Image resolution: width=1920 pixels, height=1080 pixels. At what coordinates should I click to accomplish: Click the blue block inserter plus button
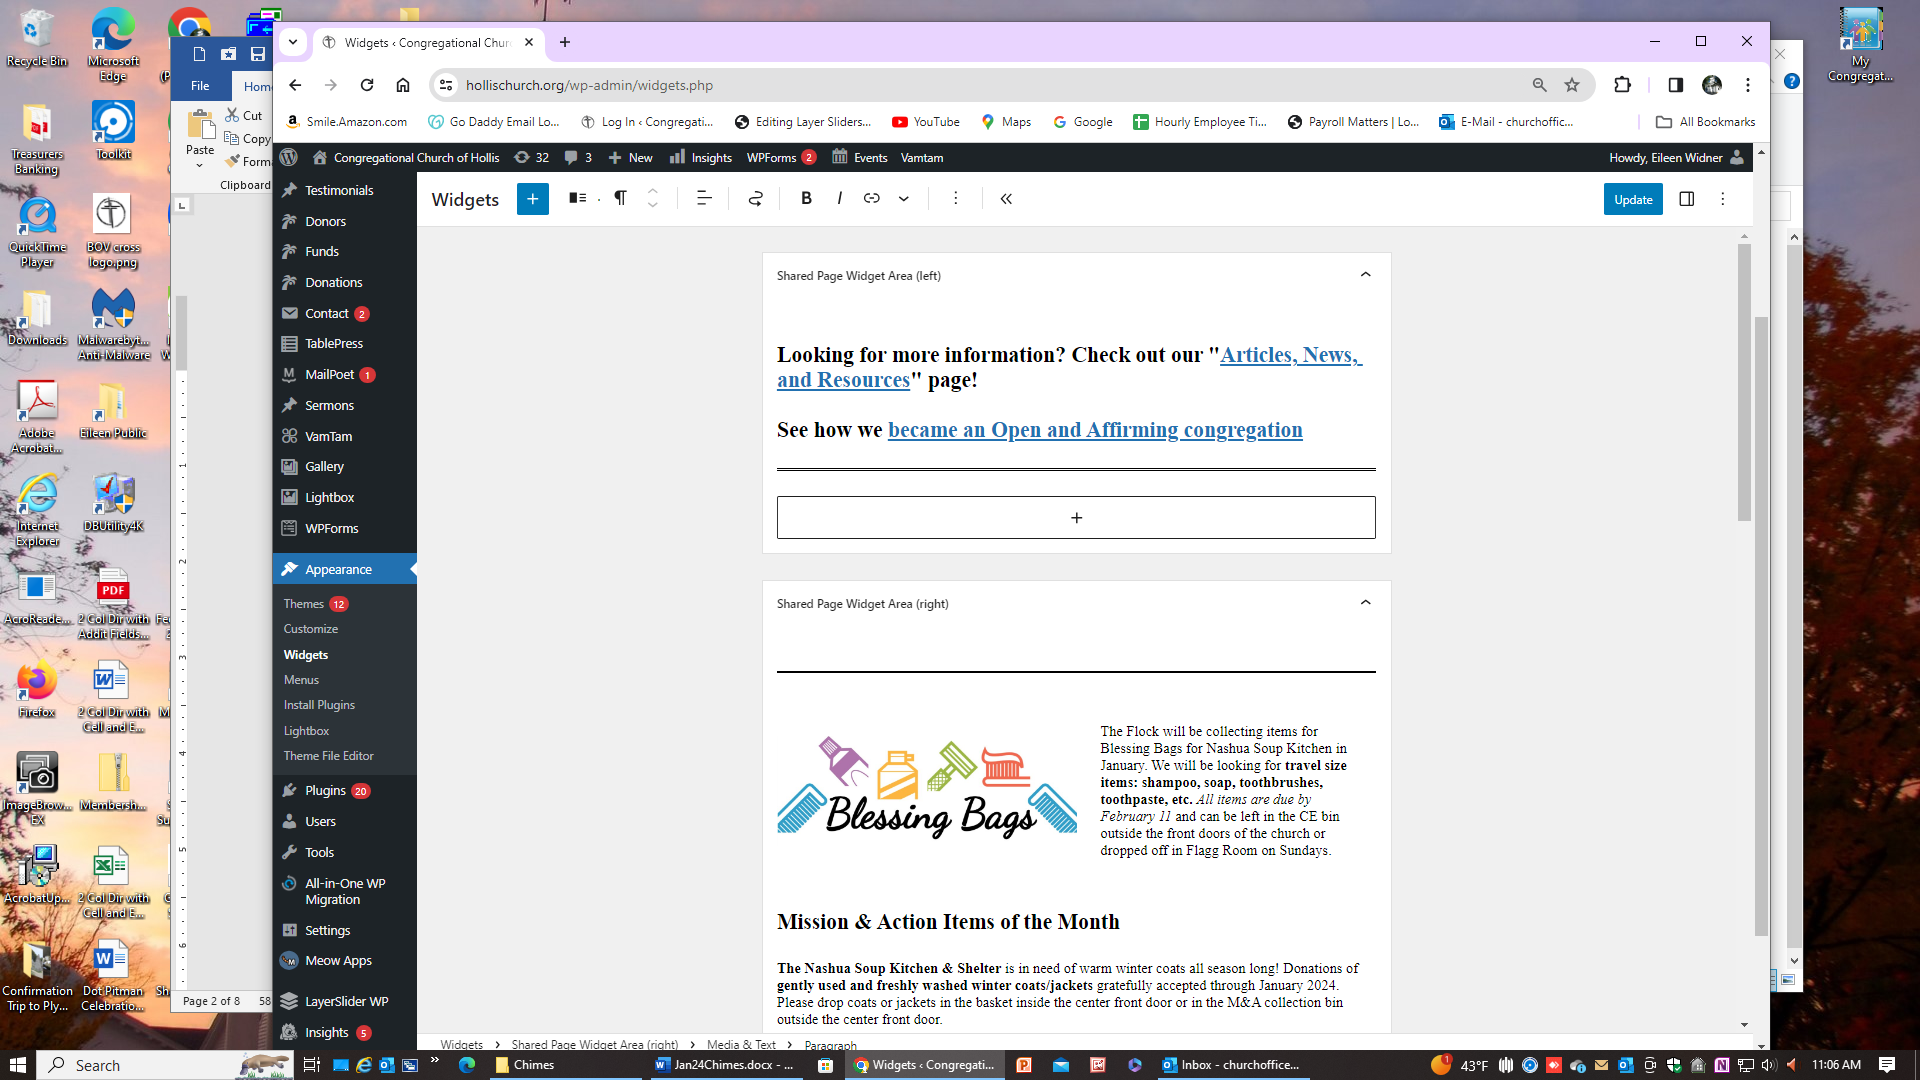[x=532, y=199]
